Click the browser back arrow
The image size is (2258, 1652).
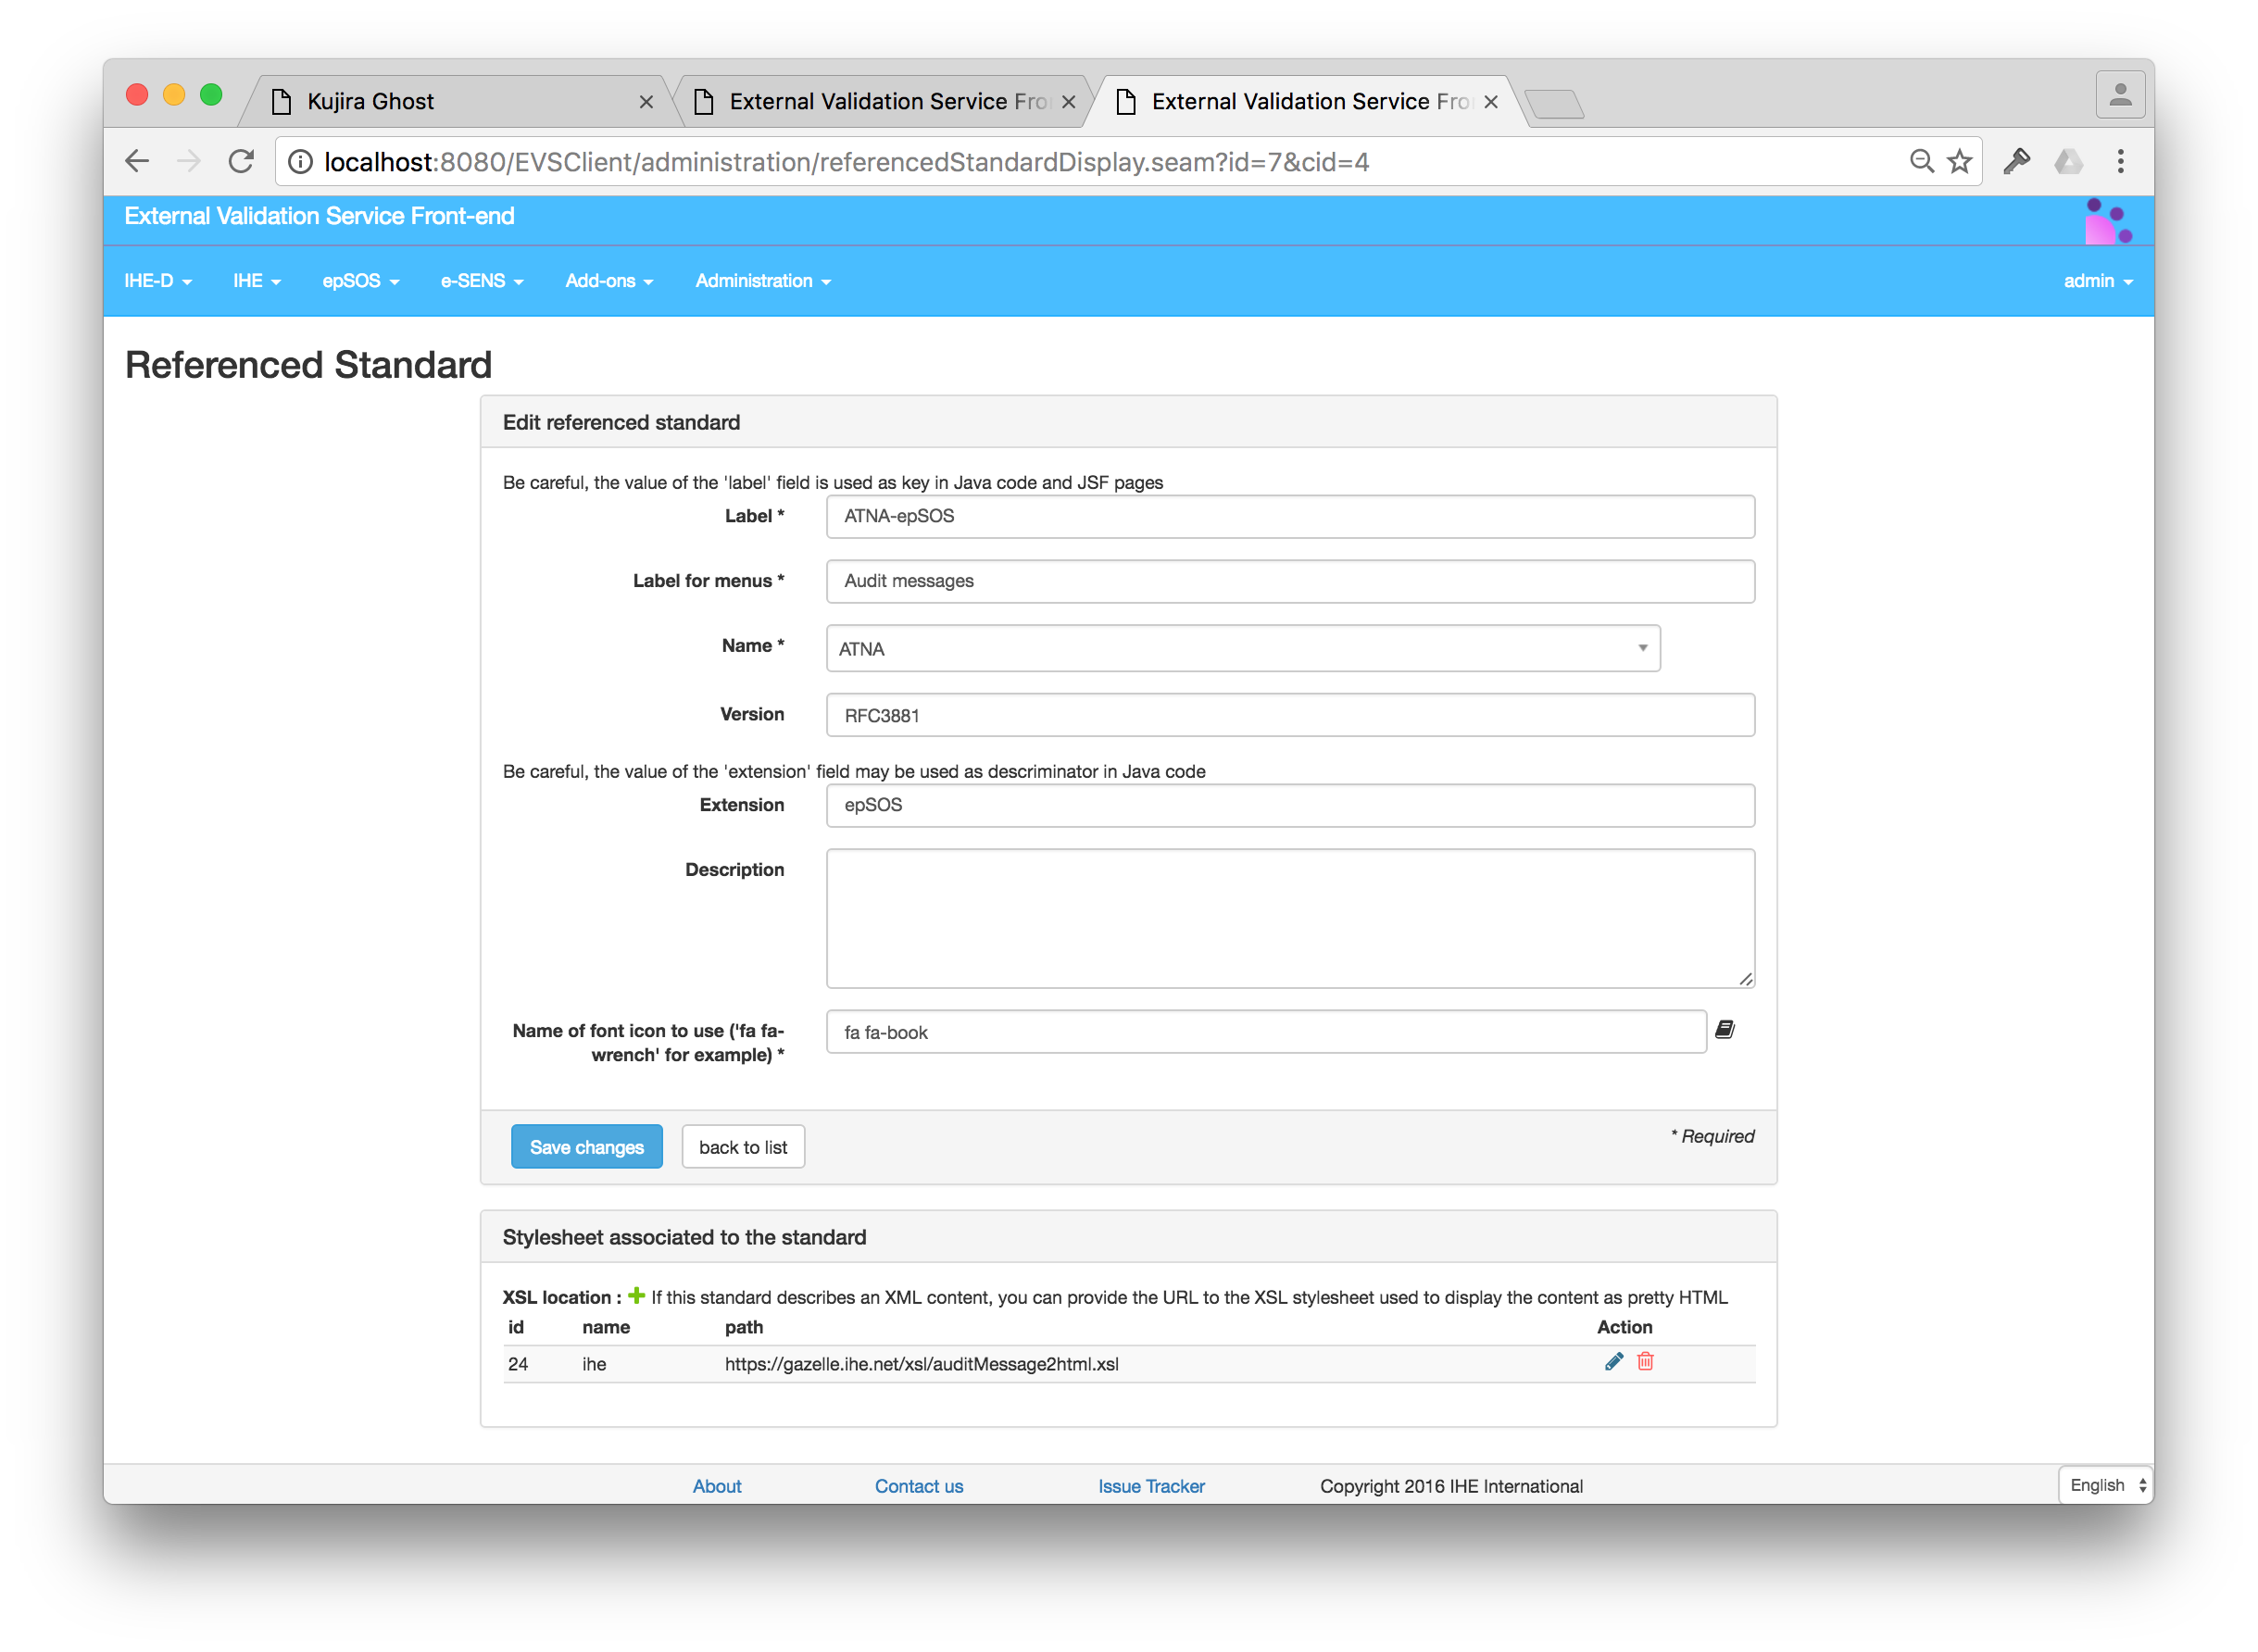pos(137,161)
